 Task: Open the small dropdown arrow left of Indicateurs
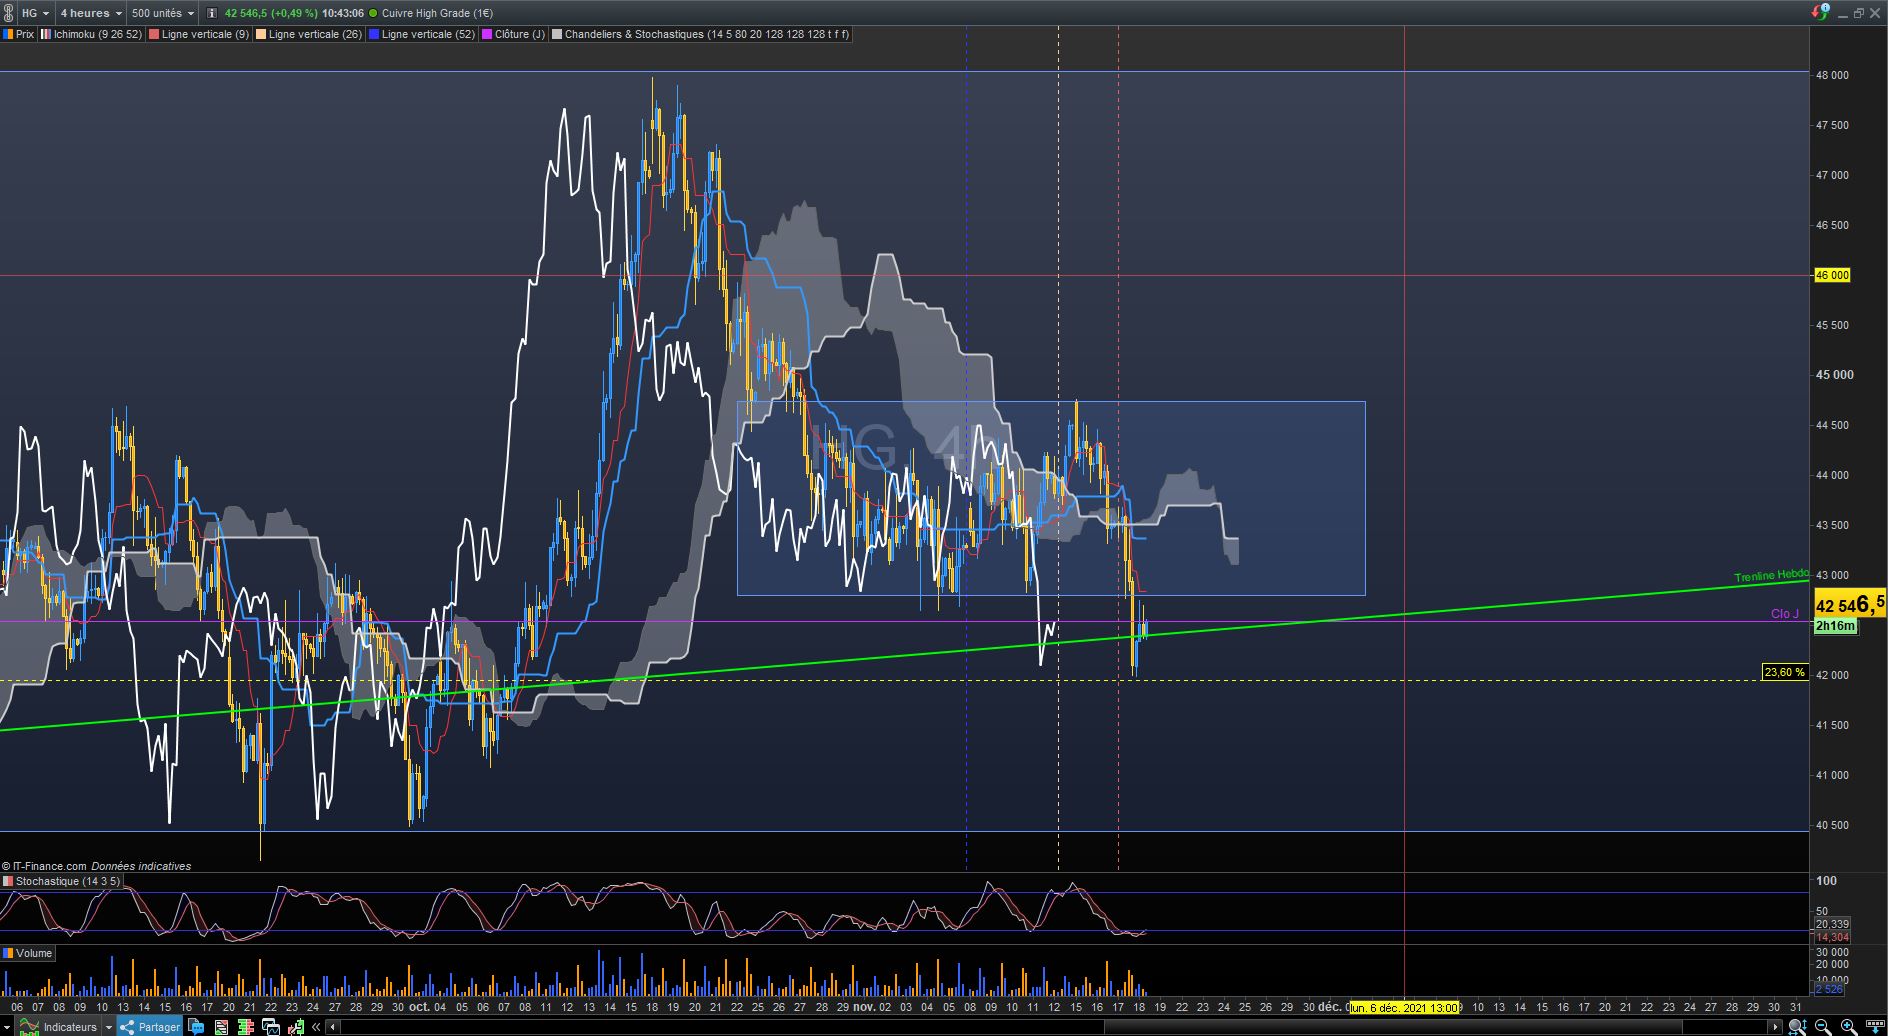click(x=8, y=1027)
